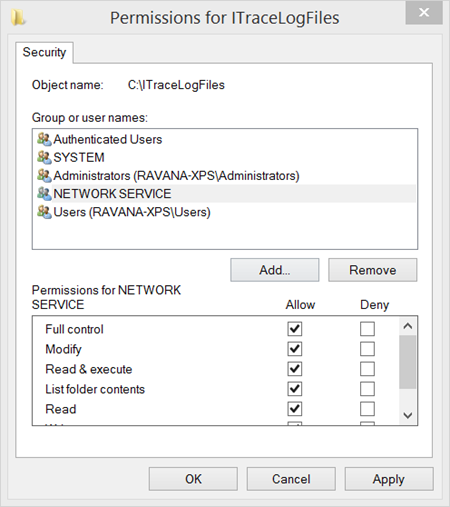Uncheck Allow for Full control
Screen dimensions: 450x507
click(295, 329)
